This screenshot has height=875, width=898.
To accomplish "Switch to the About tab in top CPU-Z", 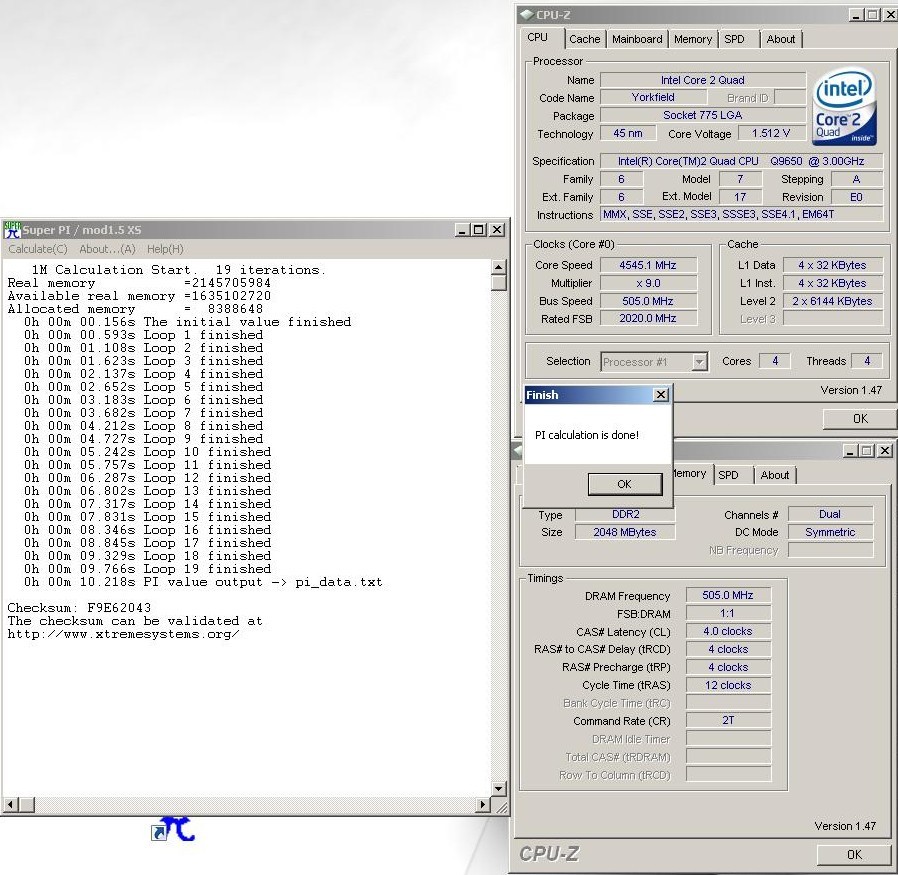I will (781, 39).
